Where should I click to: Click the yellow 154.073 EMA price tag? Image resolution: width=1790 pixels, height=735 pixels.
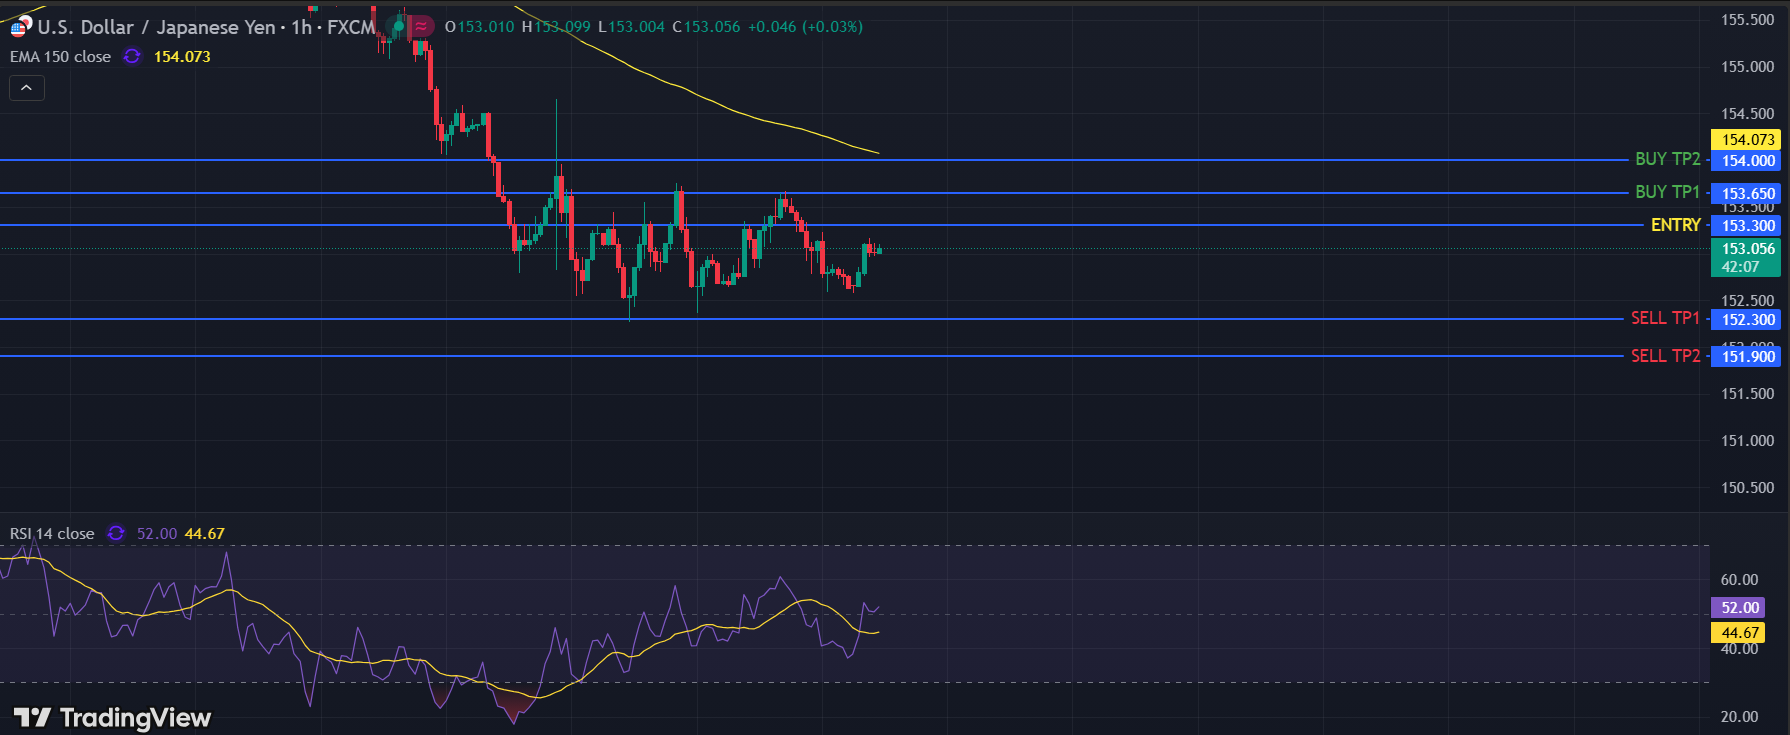point(1747,140)
